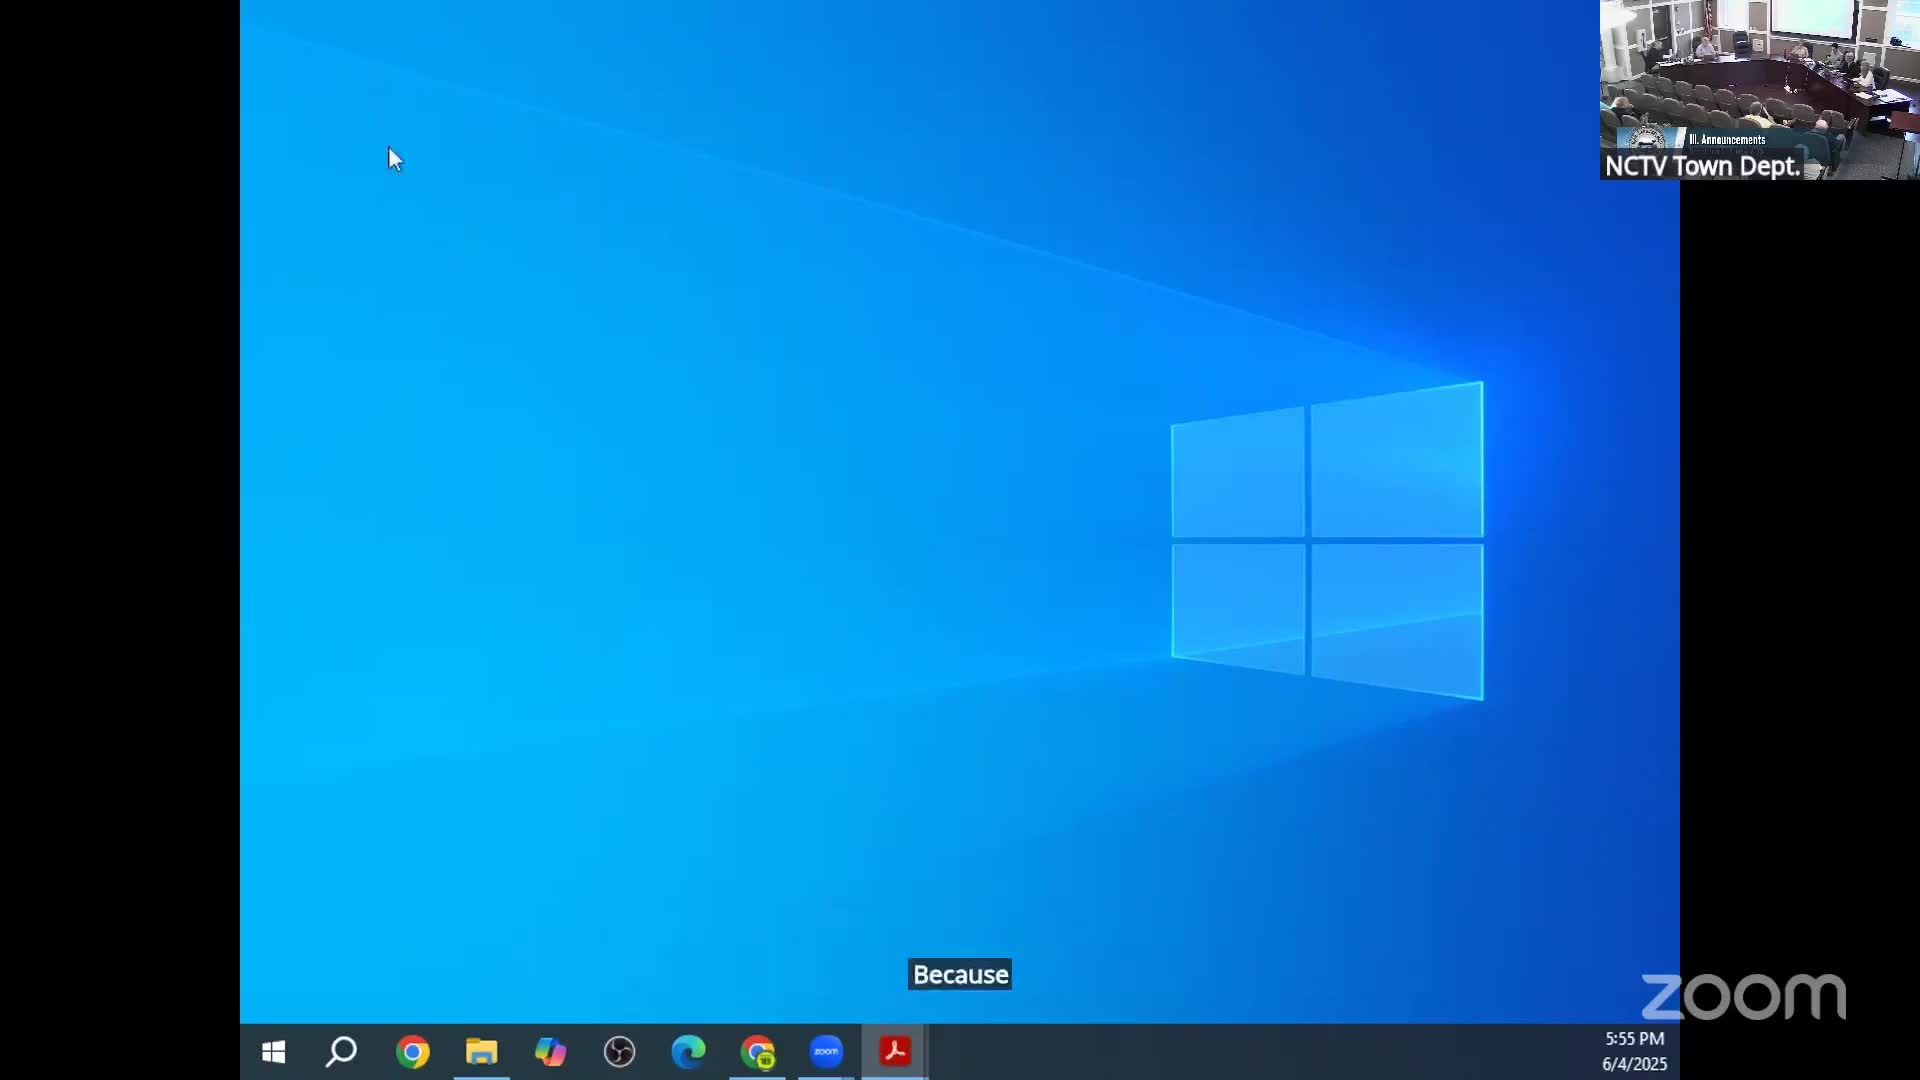1920x1080 pixels.
Task: Click the Zoom watermark logo
Action: [1743, 997]
